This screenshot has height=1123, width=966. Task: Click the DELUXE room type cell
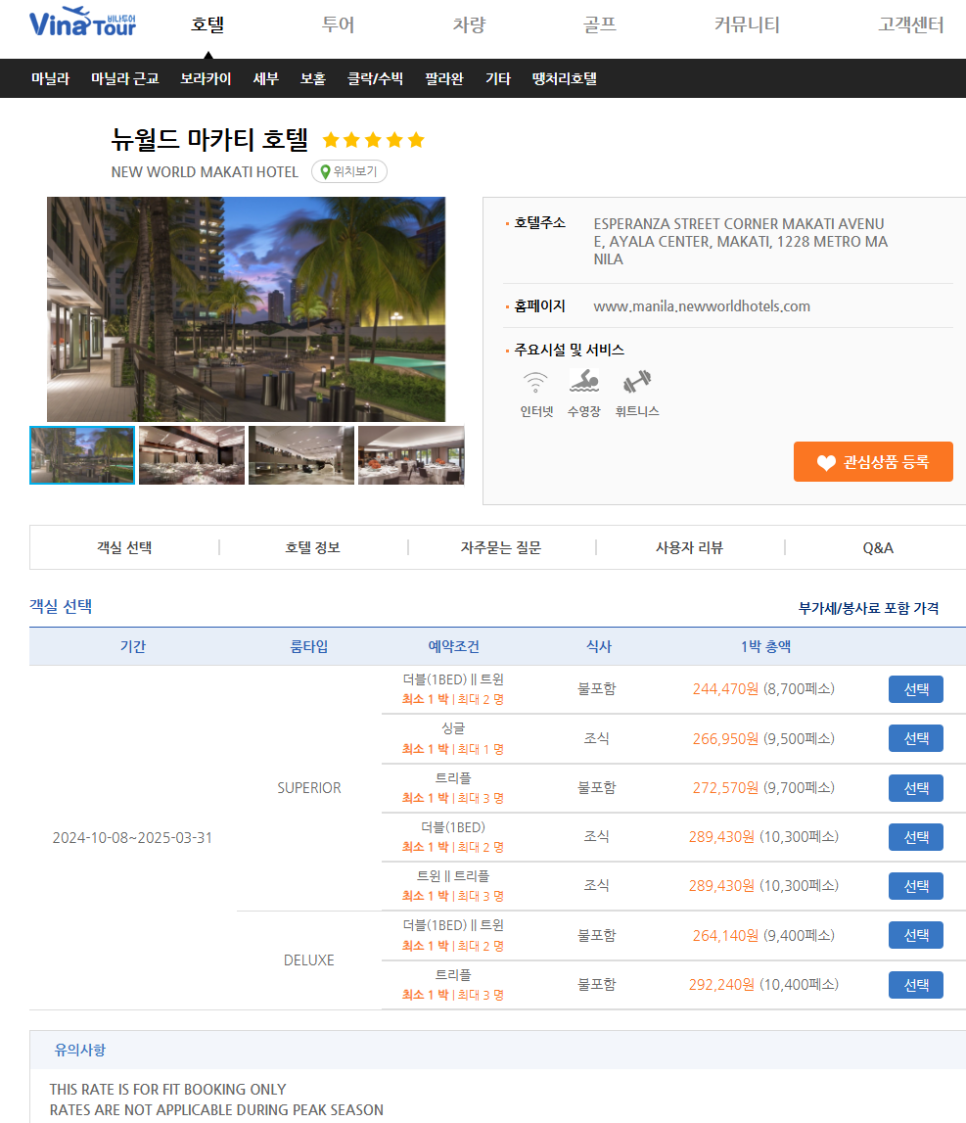(309, 960)
